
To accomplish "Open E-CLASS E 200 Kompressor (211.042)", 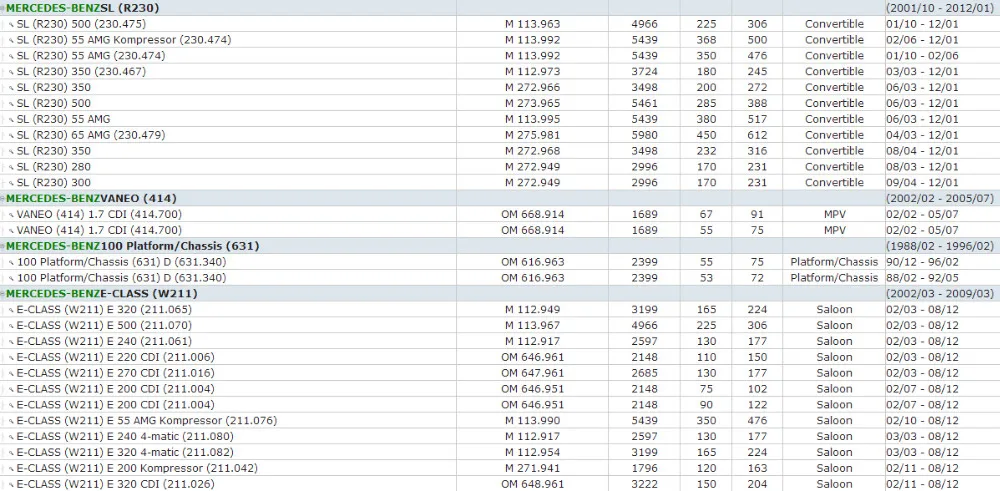I will coord(137,469).
